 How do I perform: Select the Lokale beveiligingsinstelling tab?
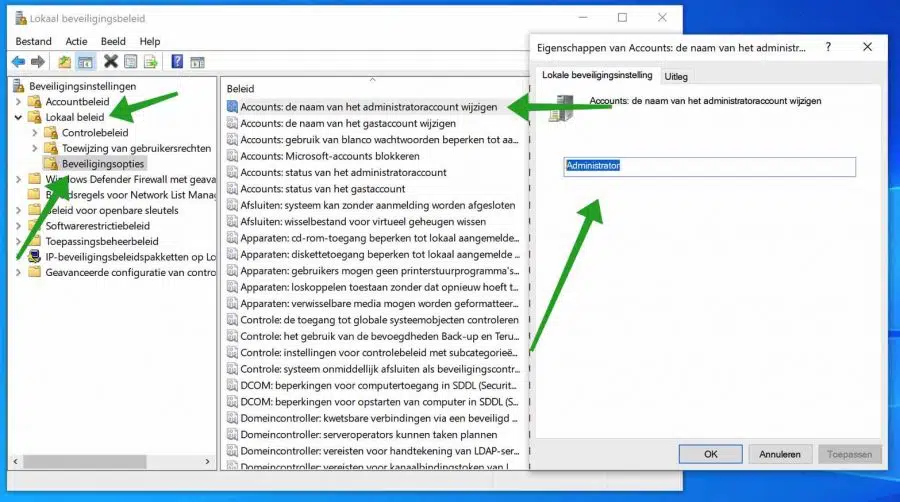(597, 75)
